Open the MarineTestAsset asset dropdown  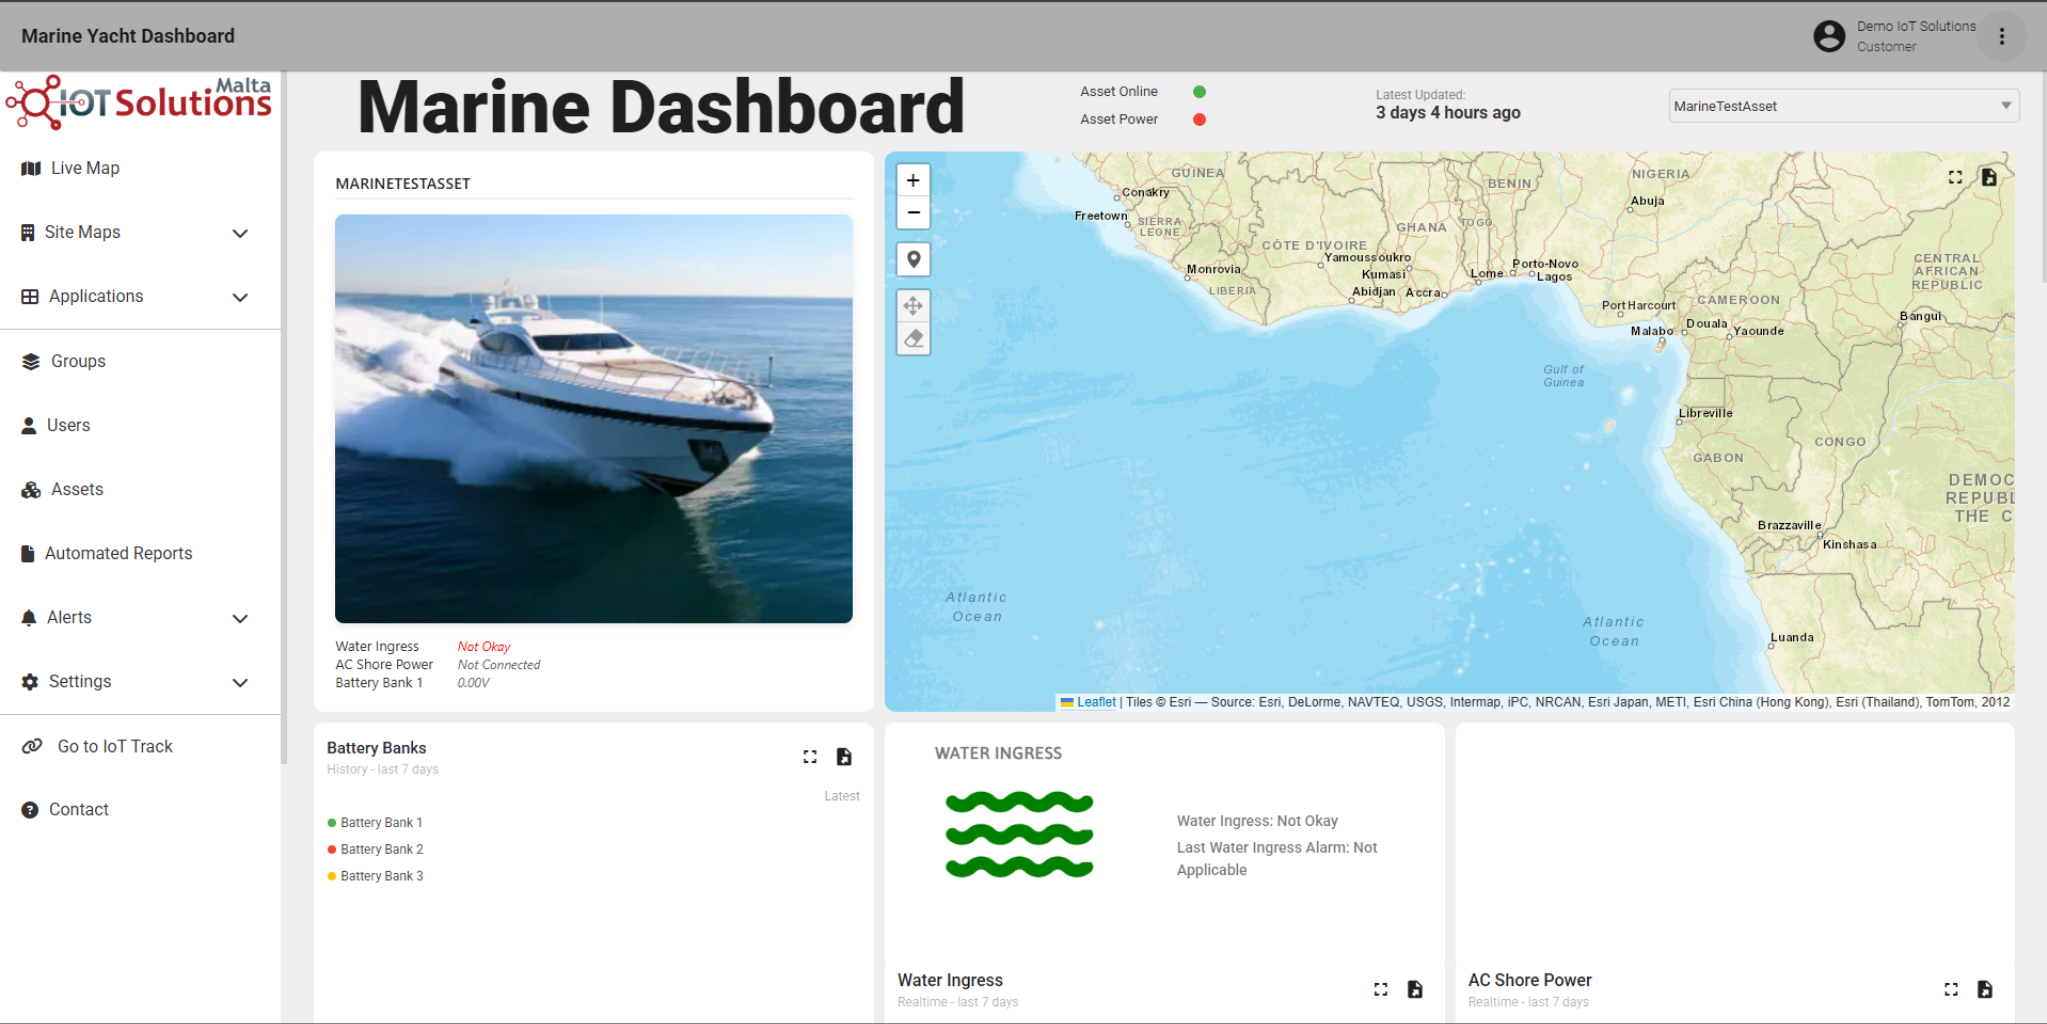(x=1843, y=106)
